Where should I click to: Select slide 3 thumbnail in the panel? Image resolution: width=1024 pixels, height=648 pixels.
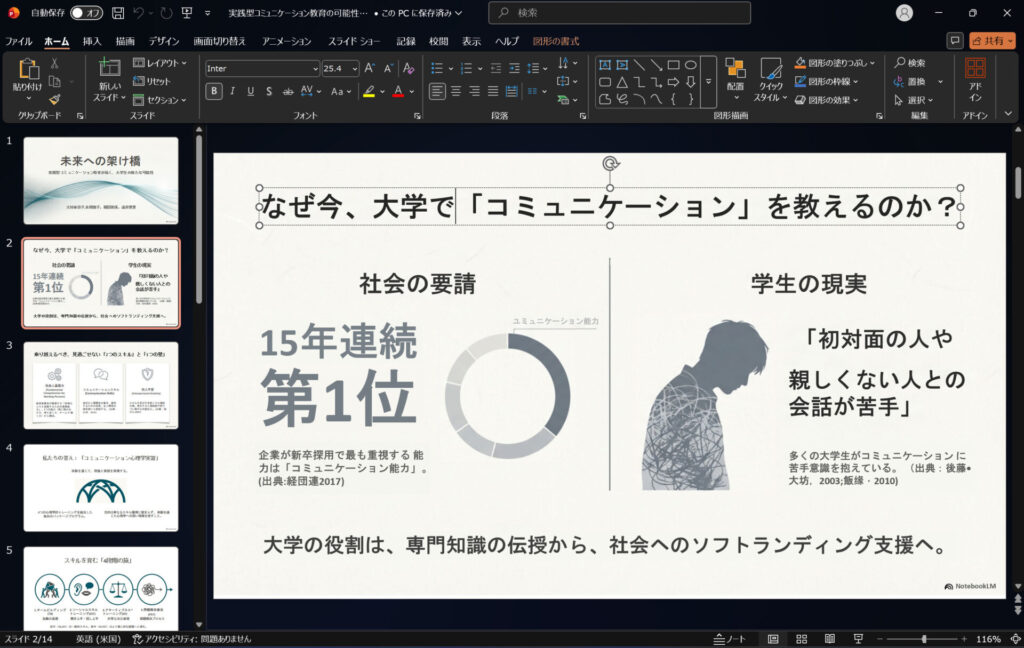coord(100,385)
